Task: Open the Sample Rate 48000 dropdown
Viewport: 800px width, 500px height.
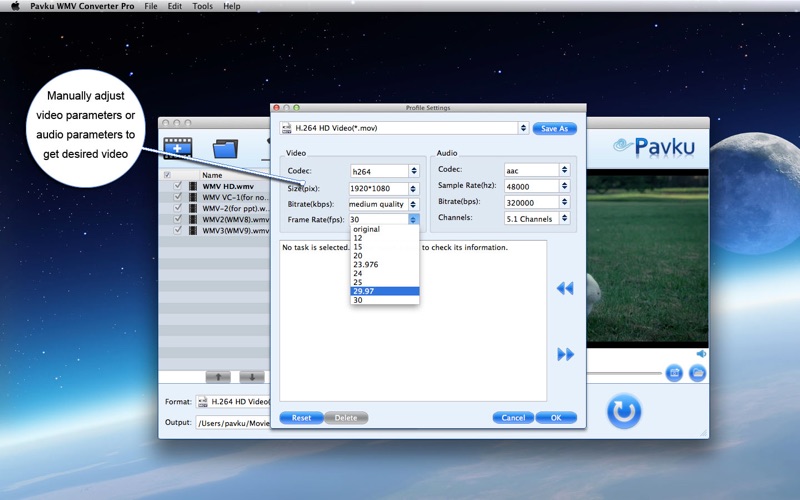Action: point(564,186)
